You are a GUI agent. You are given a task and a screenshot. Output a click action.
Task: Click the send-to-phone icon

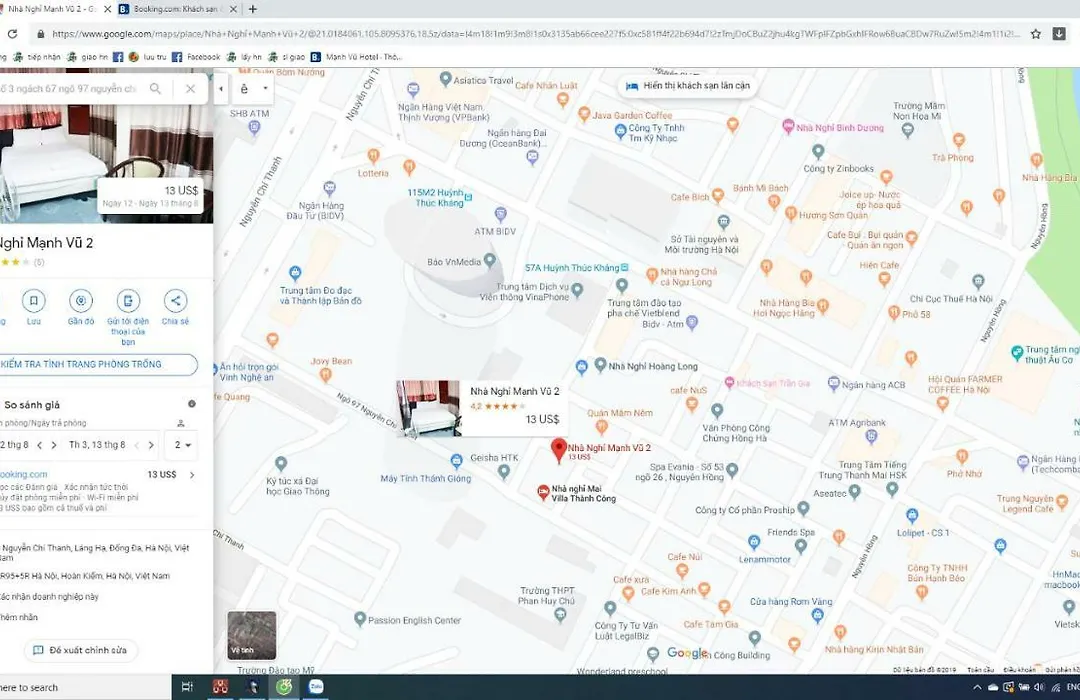(128, 301)
